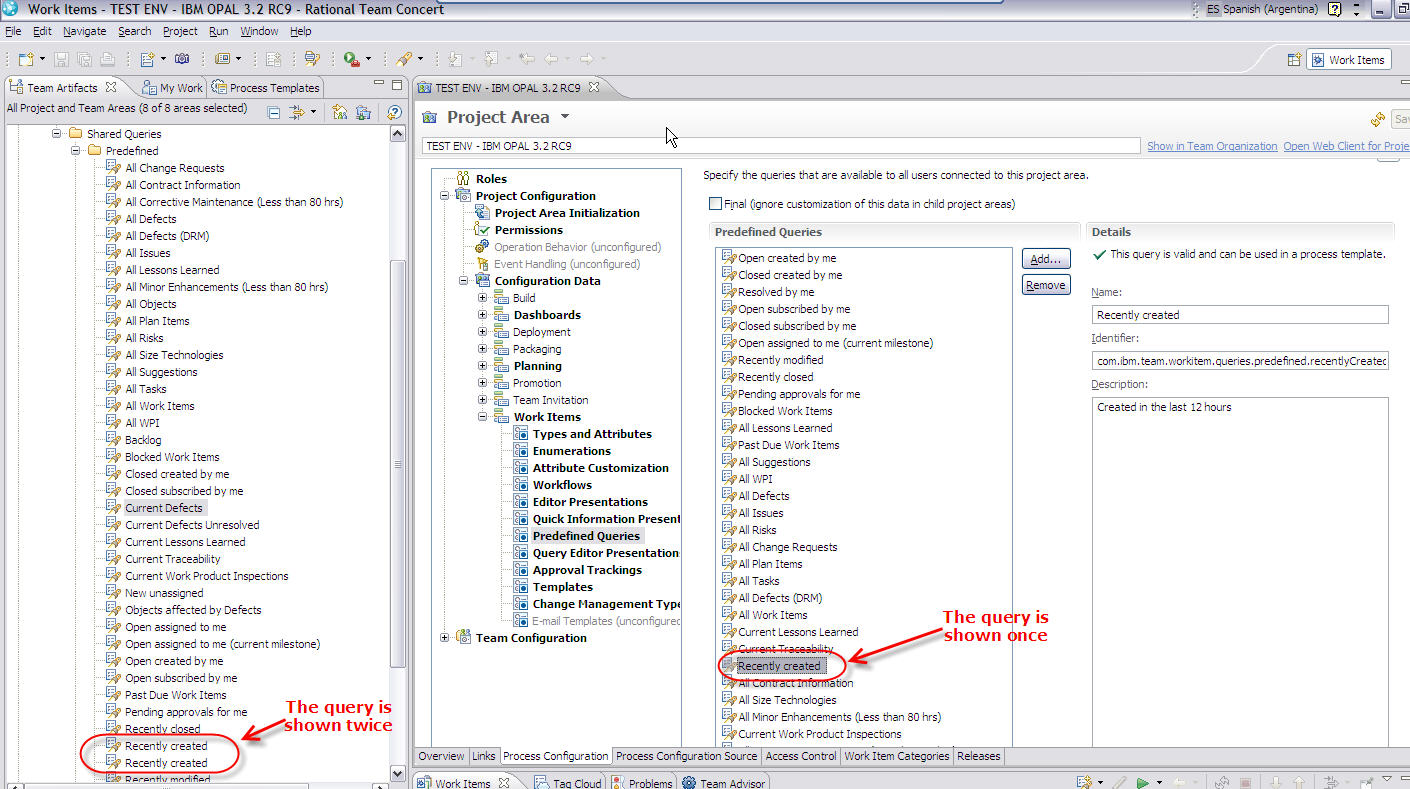1410x789 pixels.
Task: Open the Project menu
Action: click(x=180, y=31)
